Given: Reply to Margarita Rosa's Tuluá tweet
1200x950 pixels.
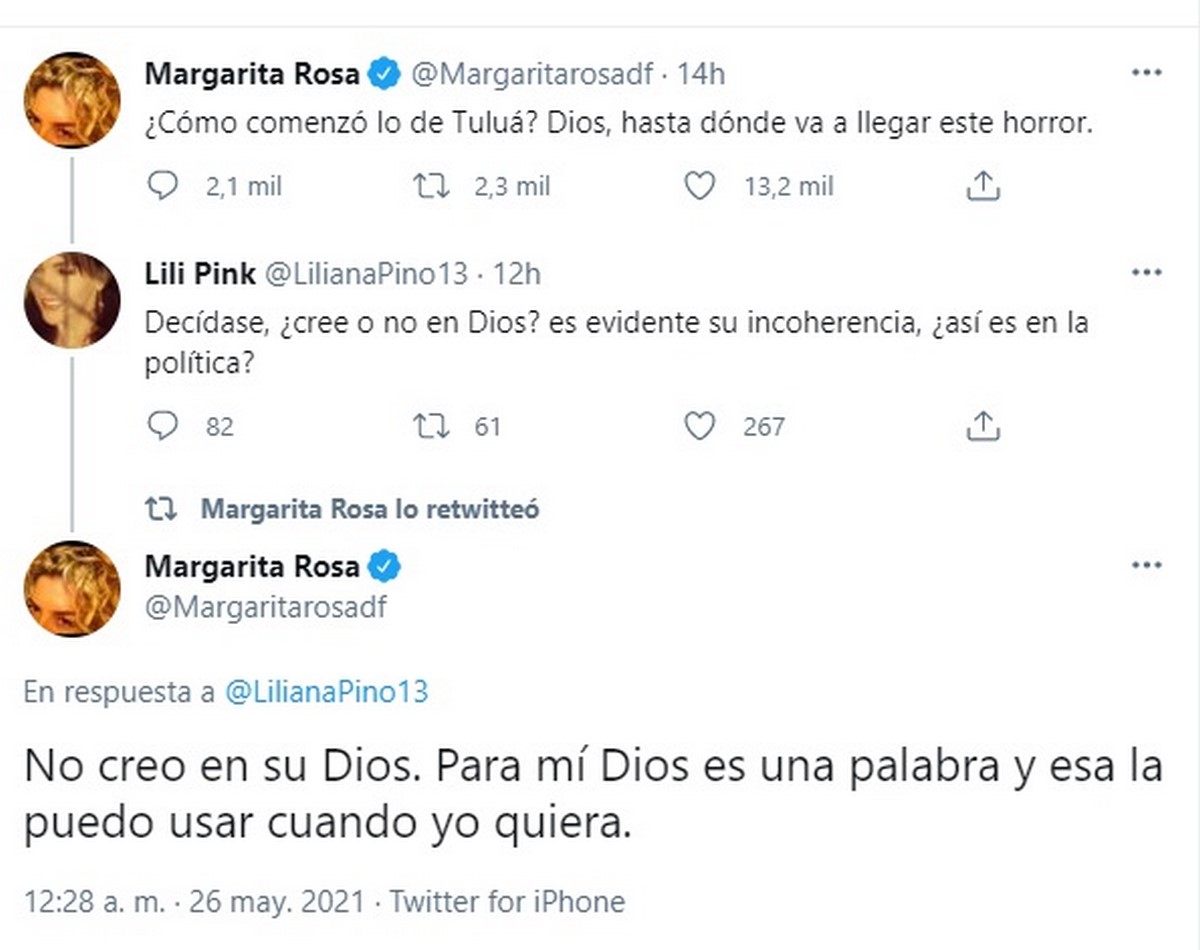Looking at the screenshot, I should 162,186.
